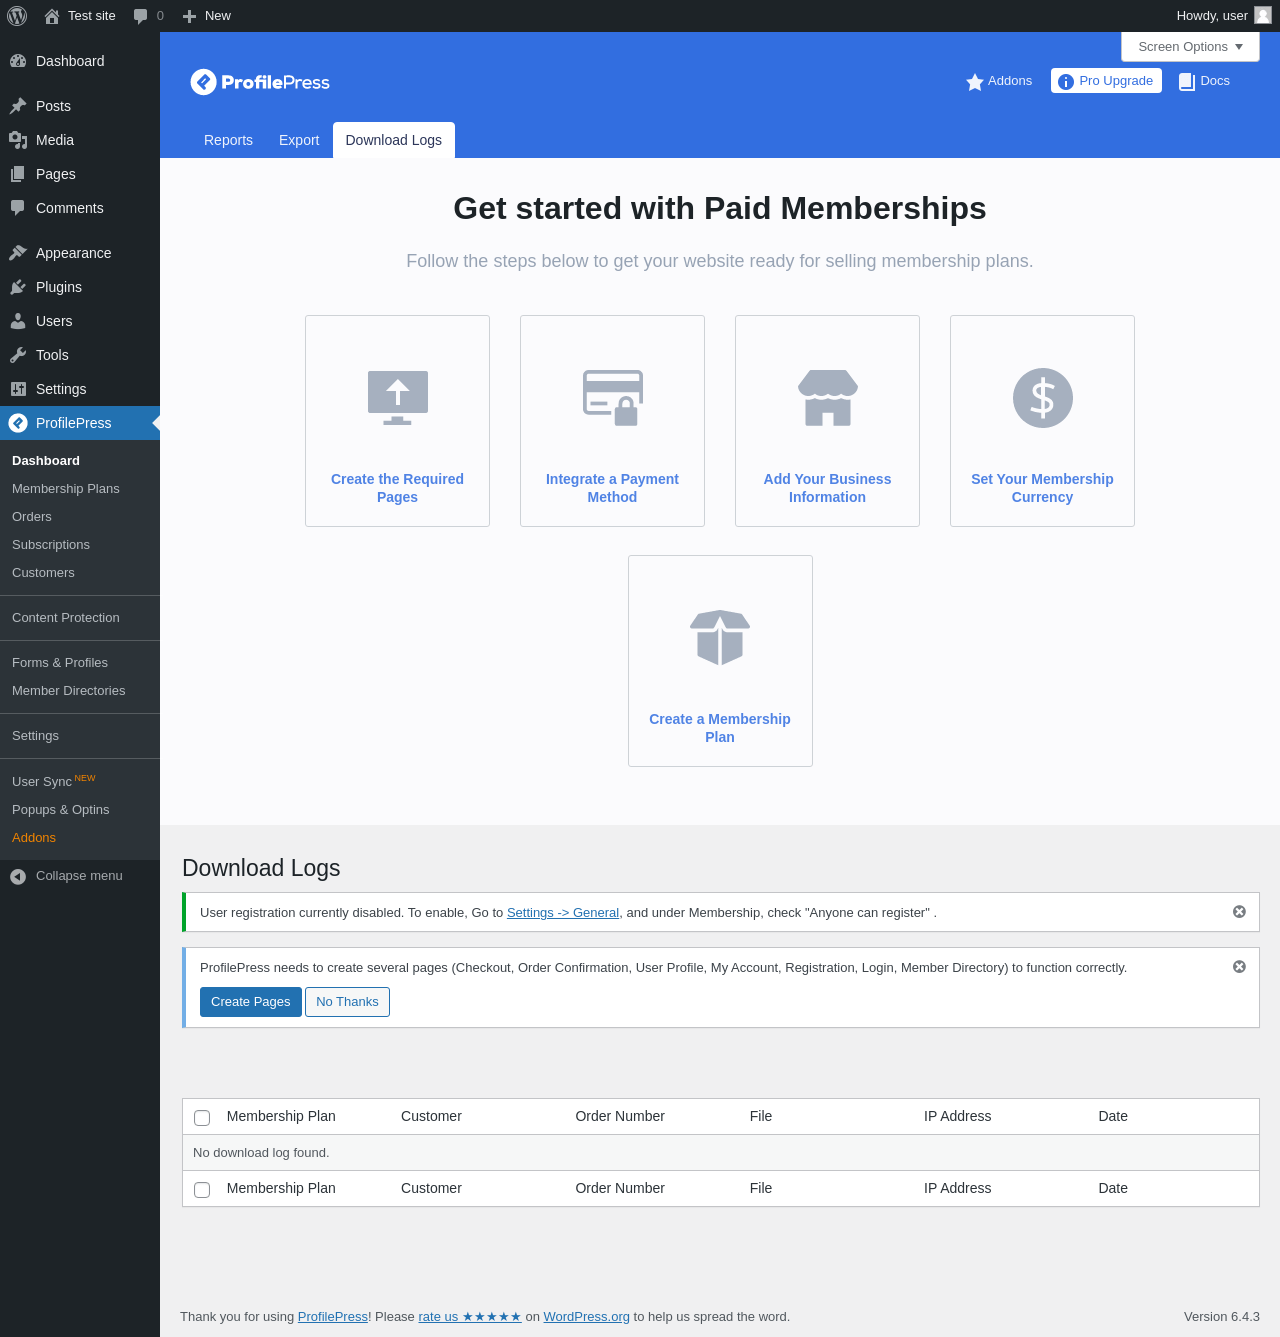Open the orange Addons submenu item
The image size is (1280, 1337).
[x=34, y=837]
